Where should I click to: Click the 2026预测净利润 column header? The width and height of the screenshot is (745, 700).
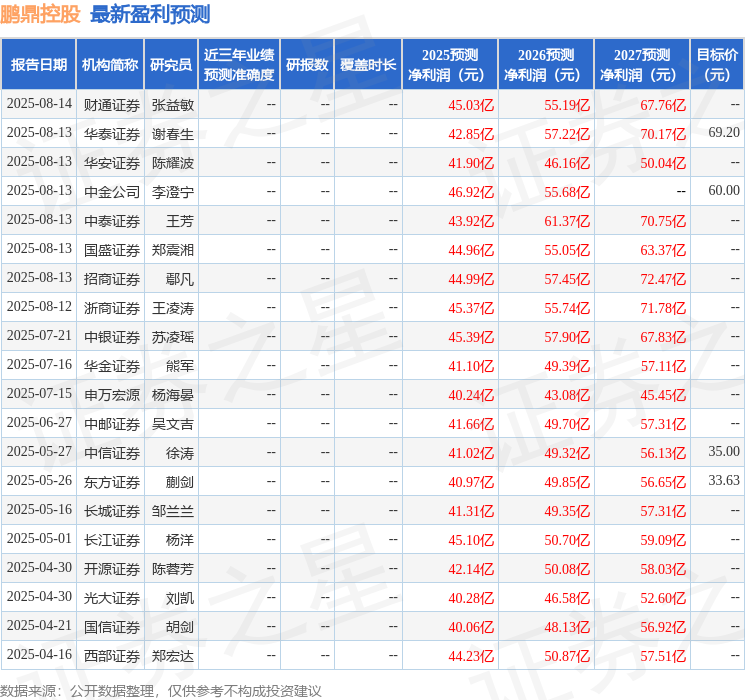click(x=546, y=65)
